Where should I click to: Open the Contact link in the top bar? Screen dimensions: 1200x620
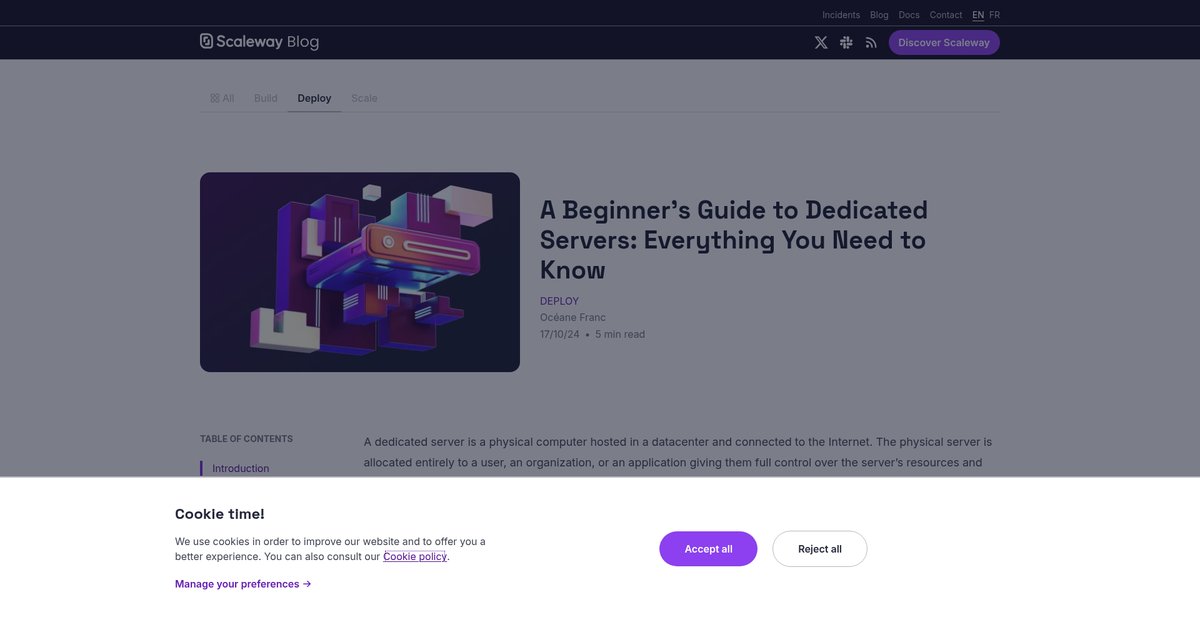coord(946,15)
